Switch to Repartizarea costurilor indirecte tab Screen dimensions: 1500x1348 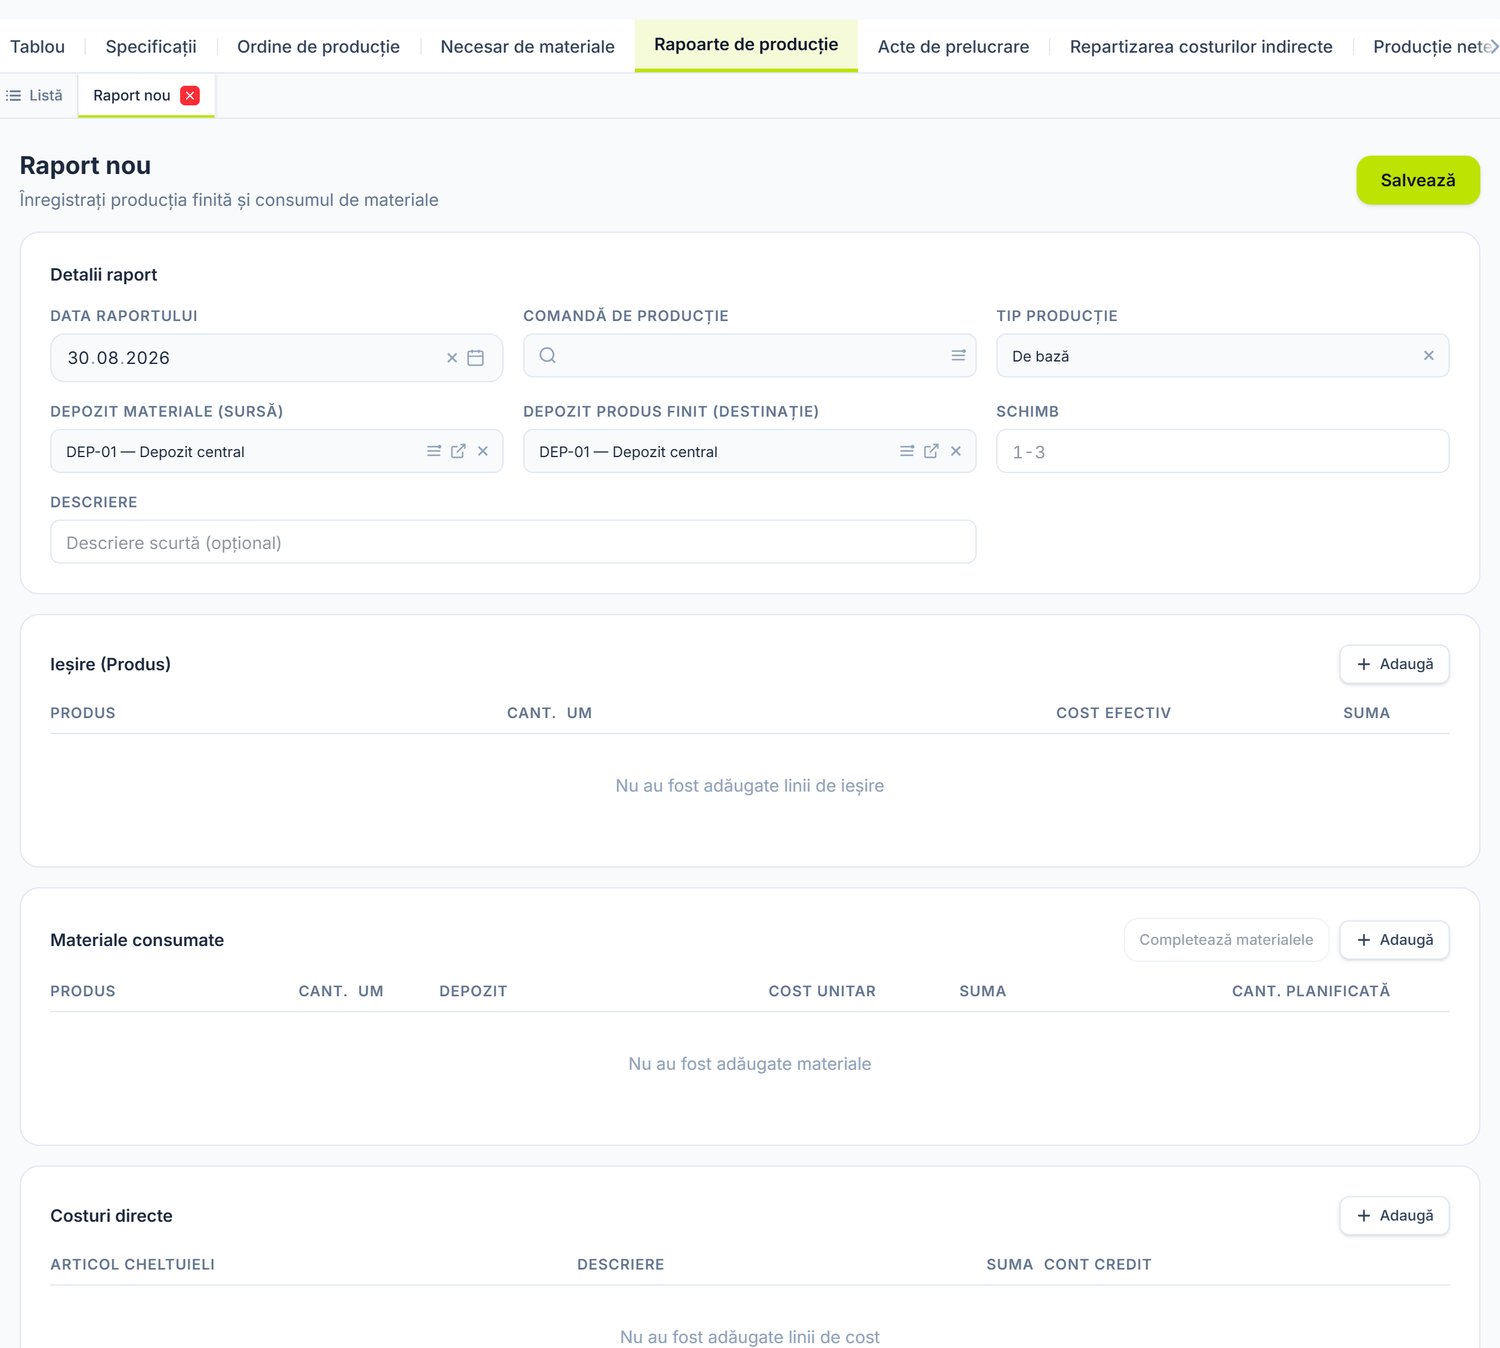point(1201,46)
